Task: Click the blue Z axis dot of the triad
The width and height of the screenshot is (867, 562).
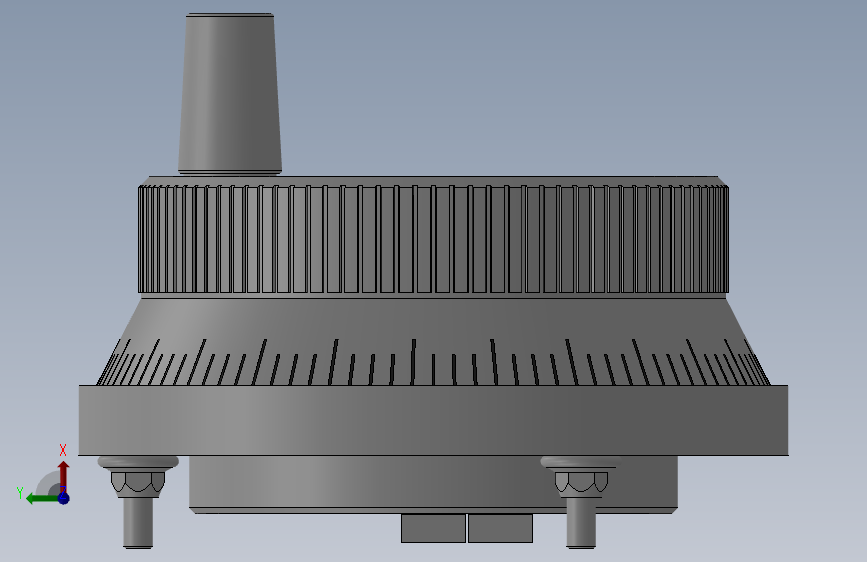Action: 64,498
